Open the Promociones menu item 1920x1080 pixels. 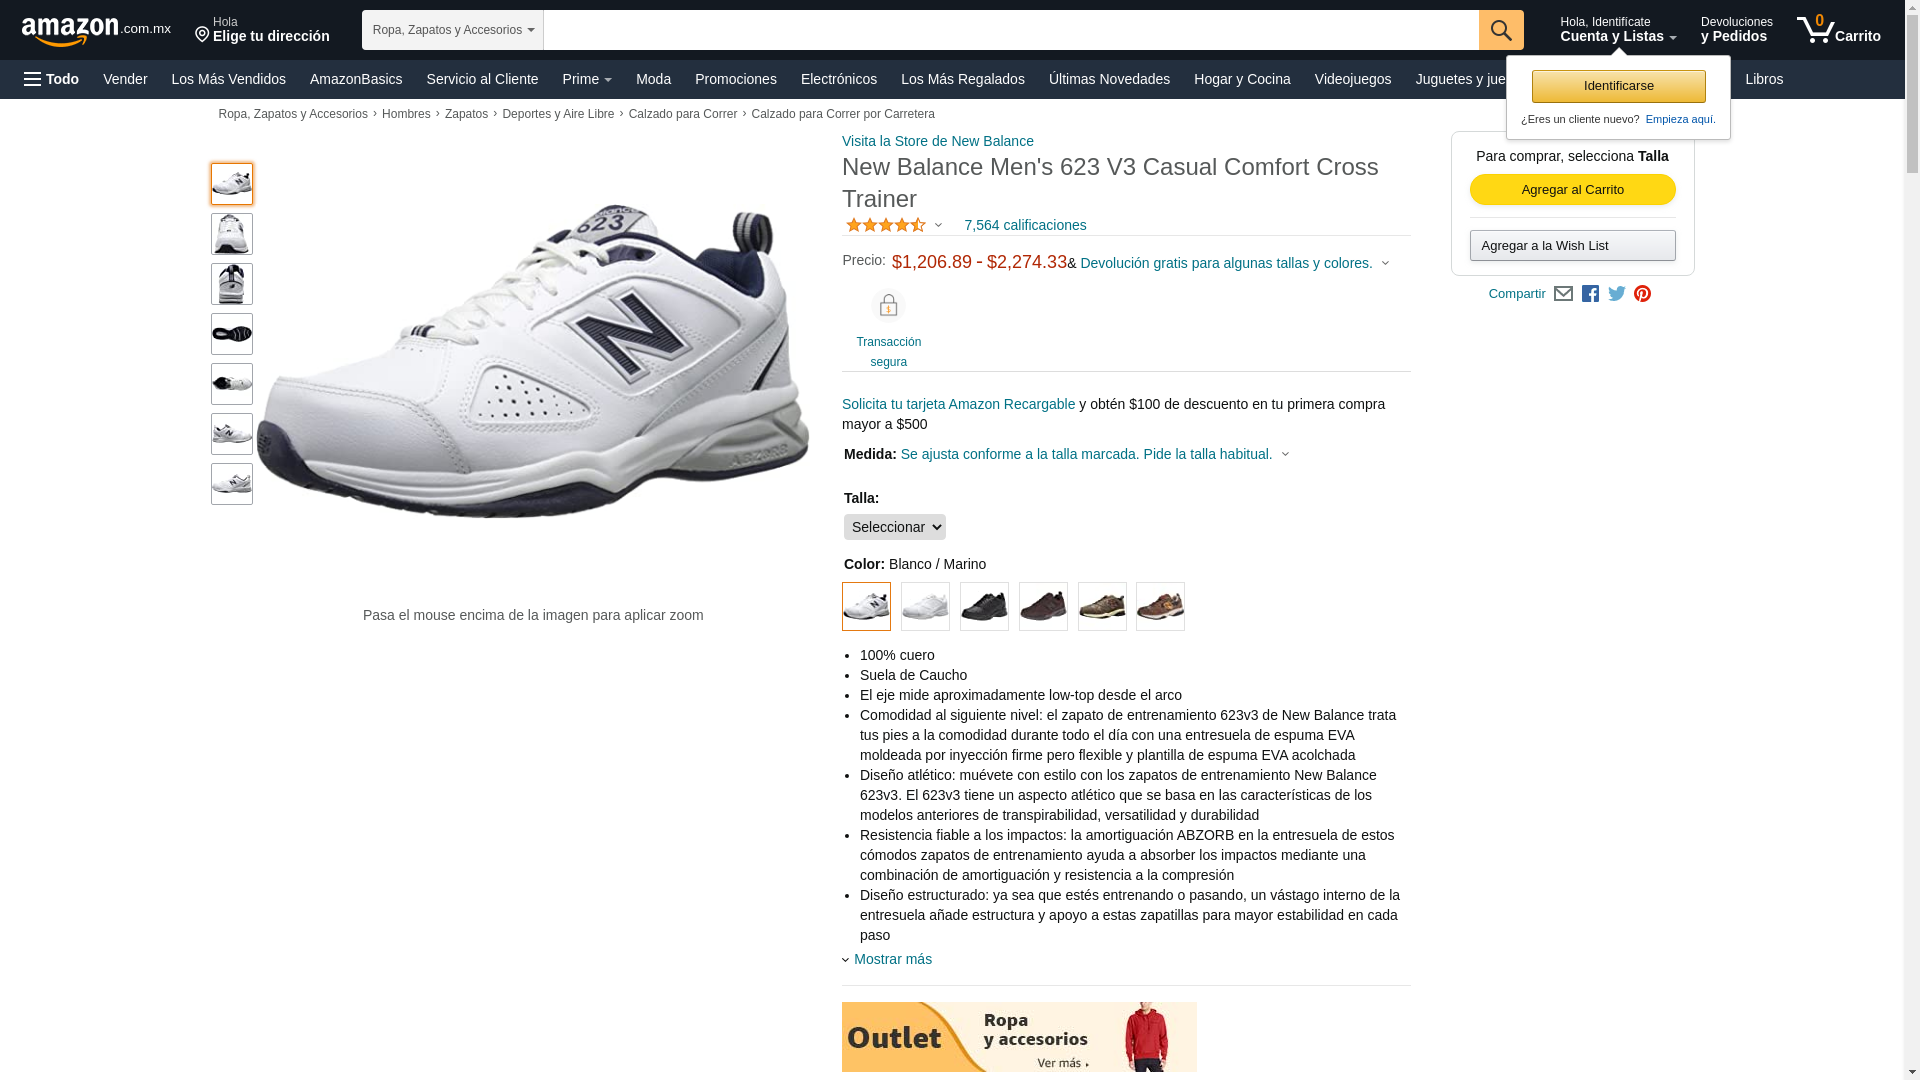[x=736, y=79]
